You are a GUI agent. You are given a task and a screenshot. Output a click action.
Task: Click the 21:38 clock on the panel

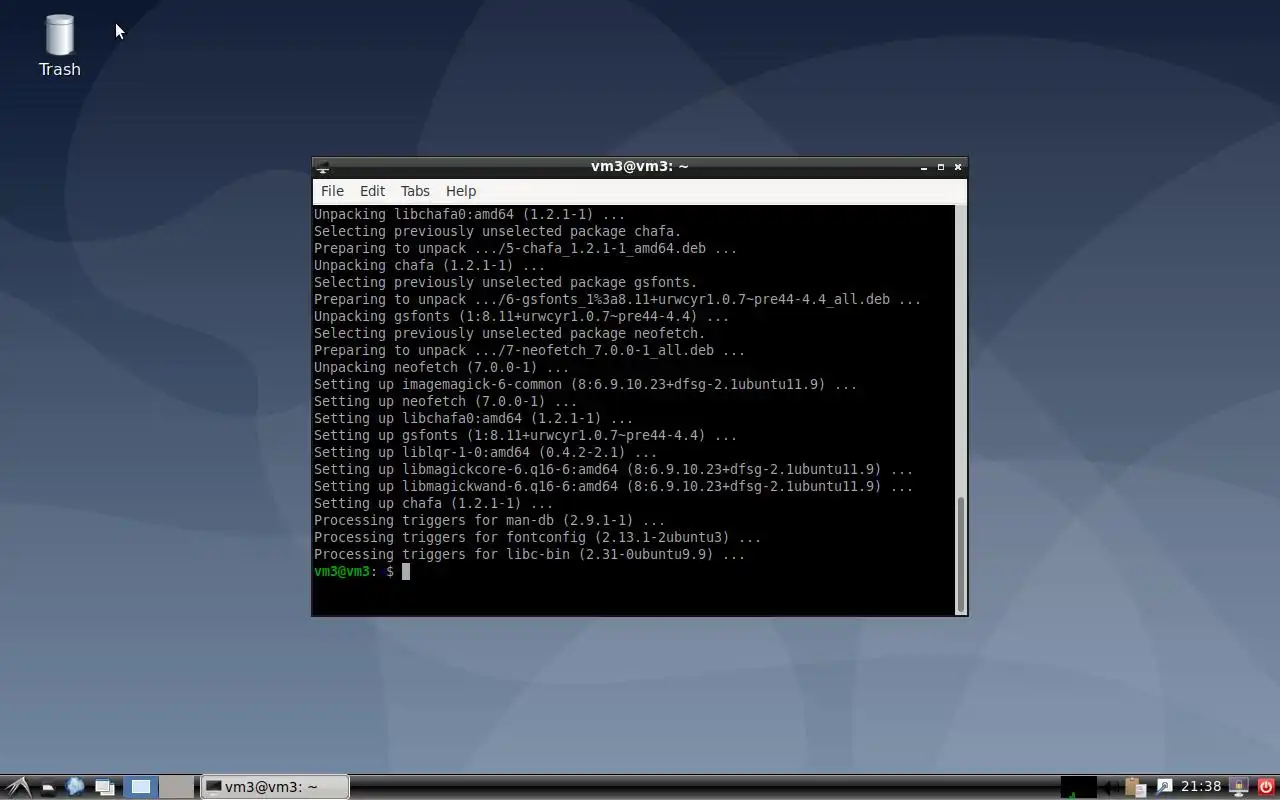coord(1201,787)
